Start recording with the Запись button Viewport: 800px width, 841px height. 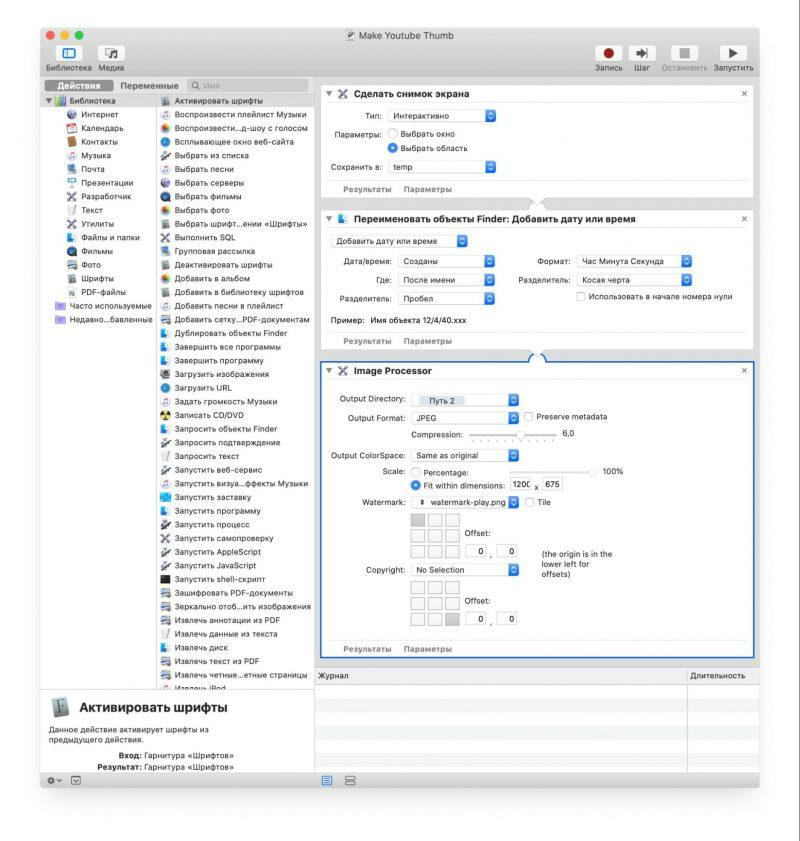[611, 53]
